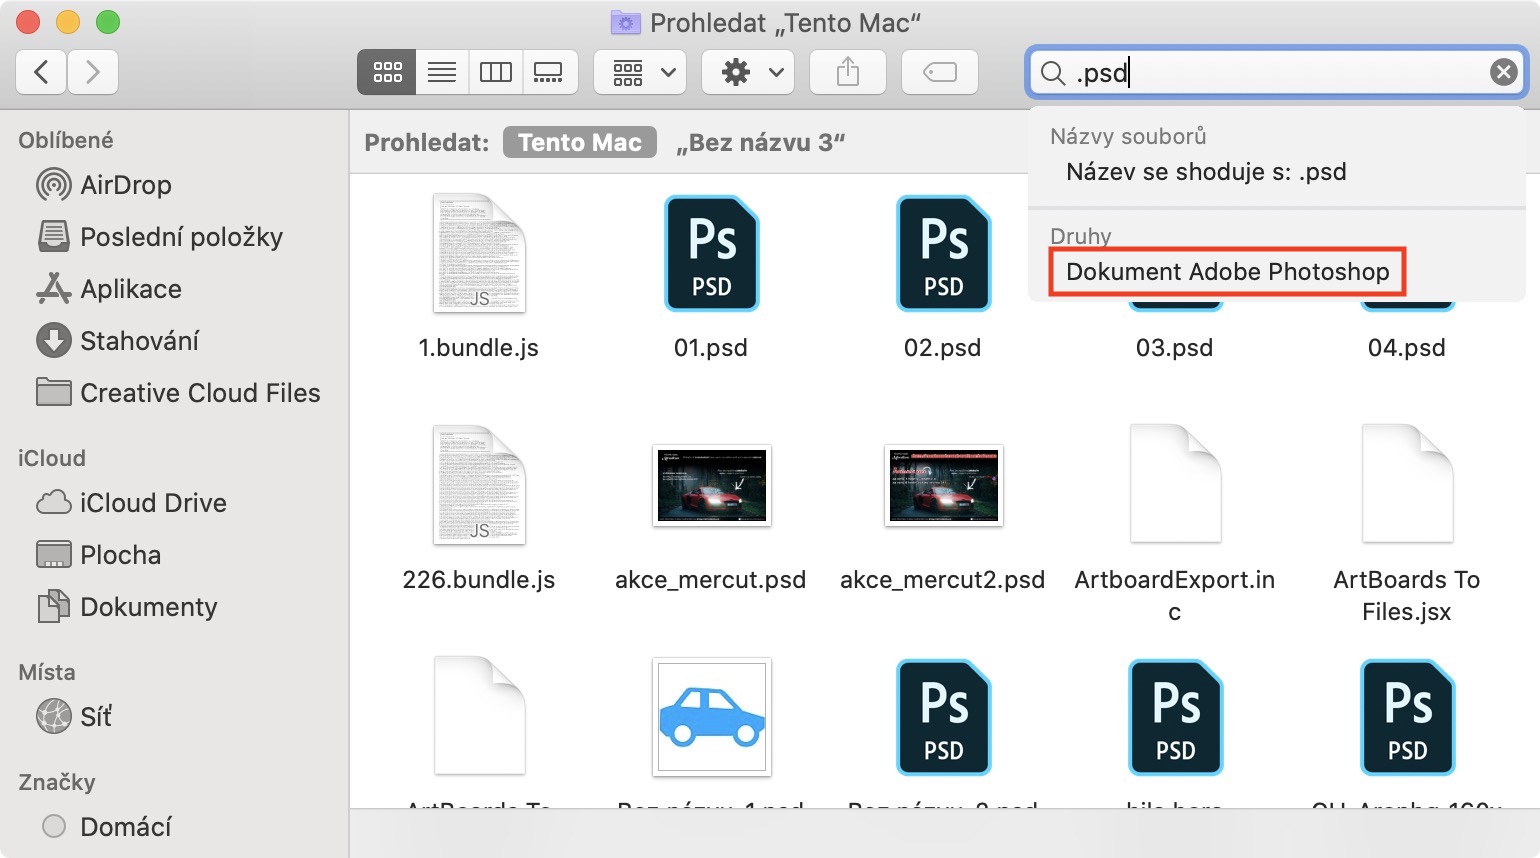Click the Edit Tags toolbar button

940,72
